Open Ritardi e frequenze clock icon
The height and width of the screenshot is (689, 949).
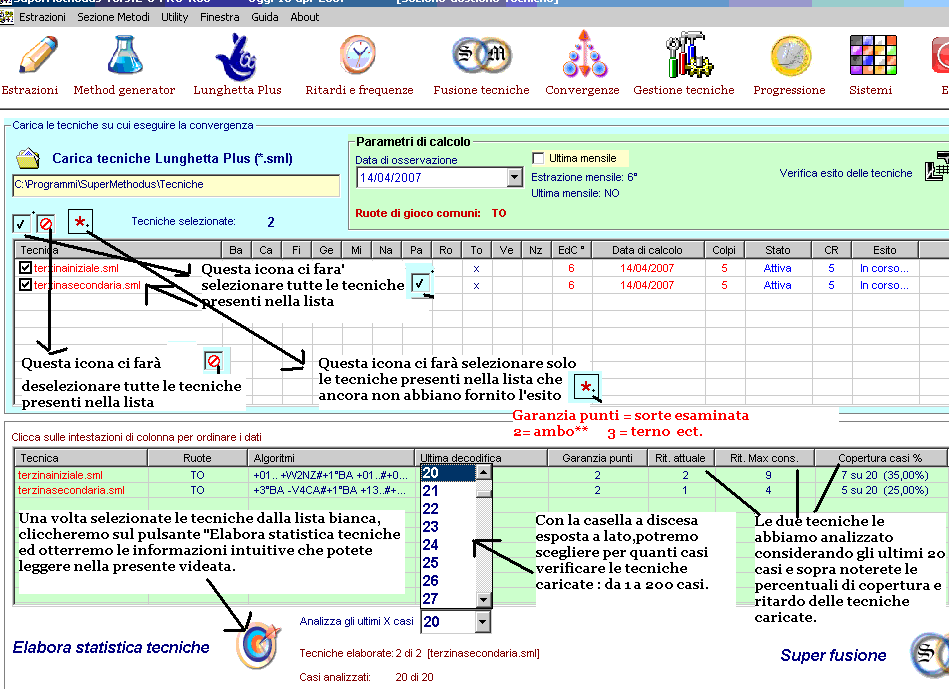pos(358,54)
